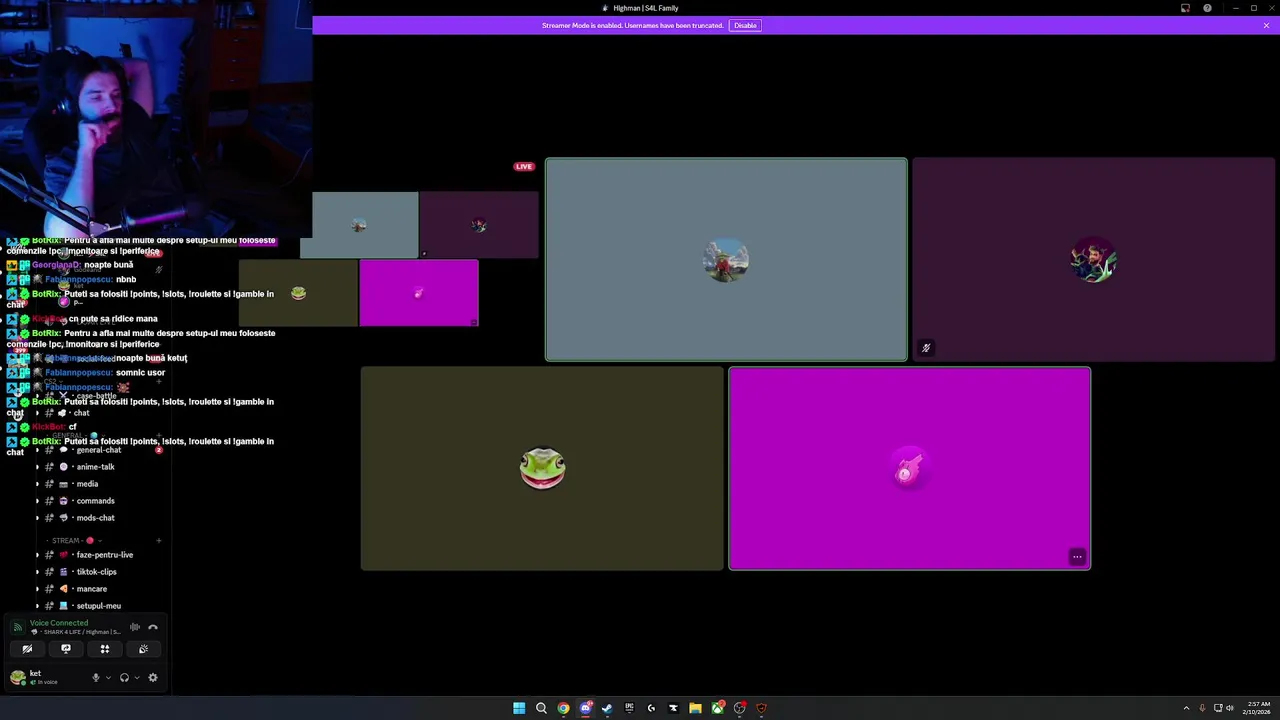
Task: Open the Discord inbox icon in title bar
Action: (1185, 8)
